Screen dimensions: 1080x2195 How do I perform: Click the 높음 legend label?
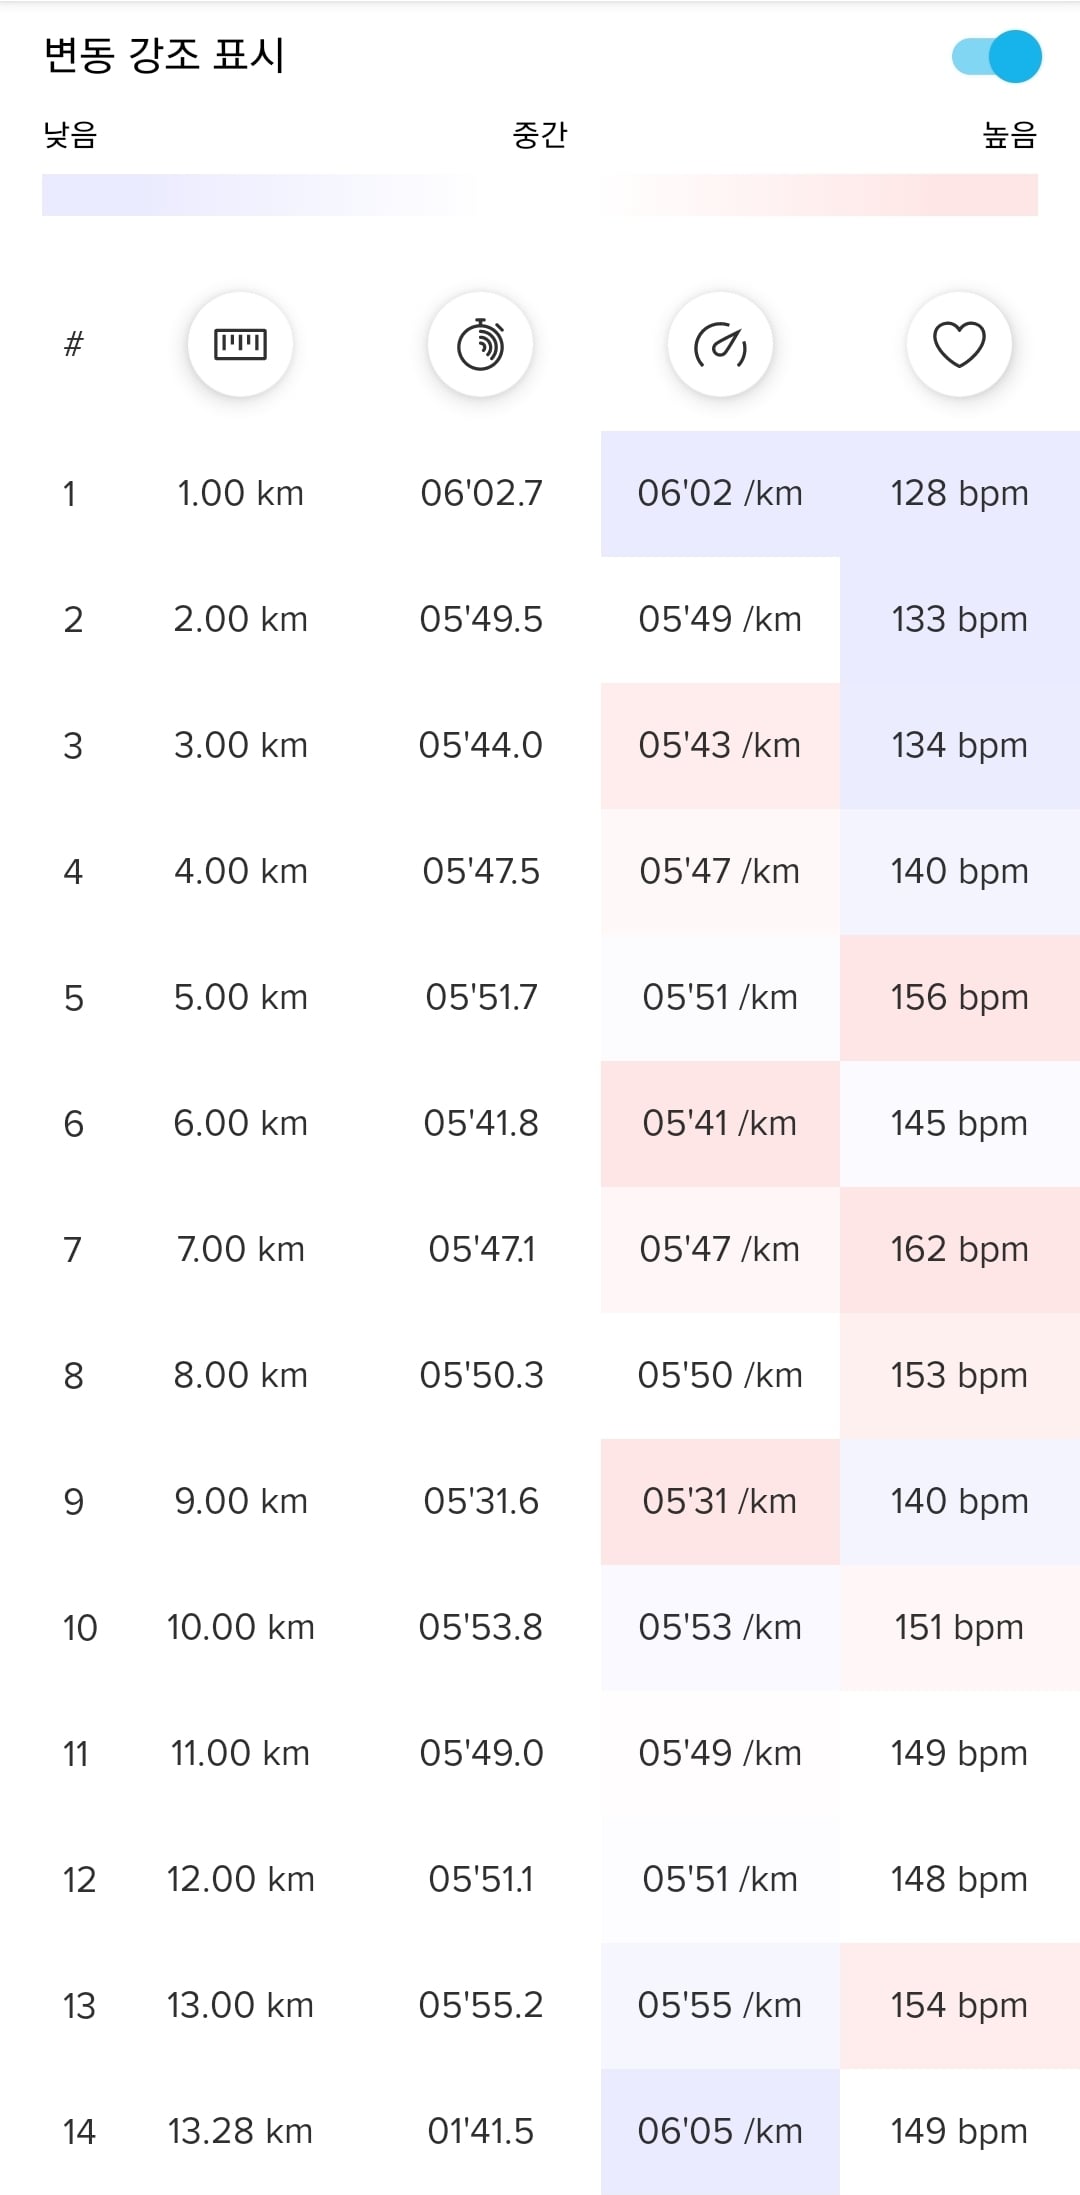pyautogui.click(x=1010, y=134)
